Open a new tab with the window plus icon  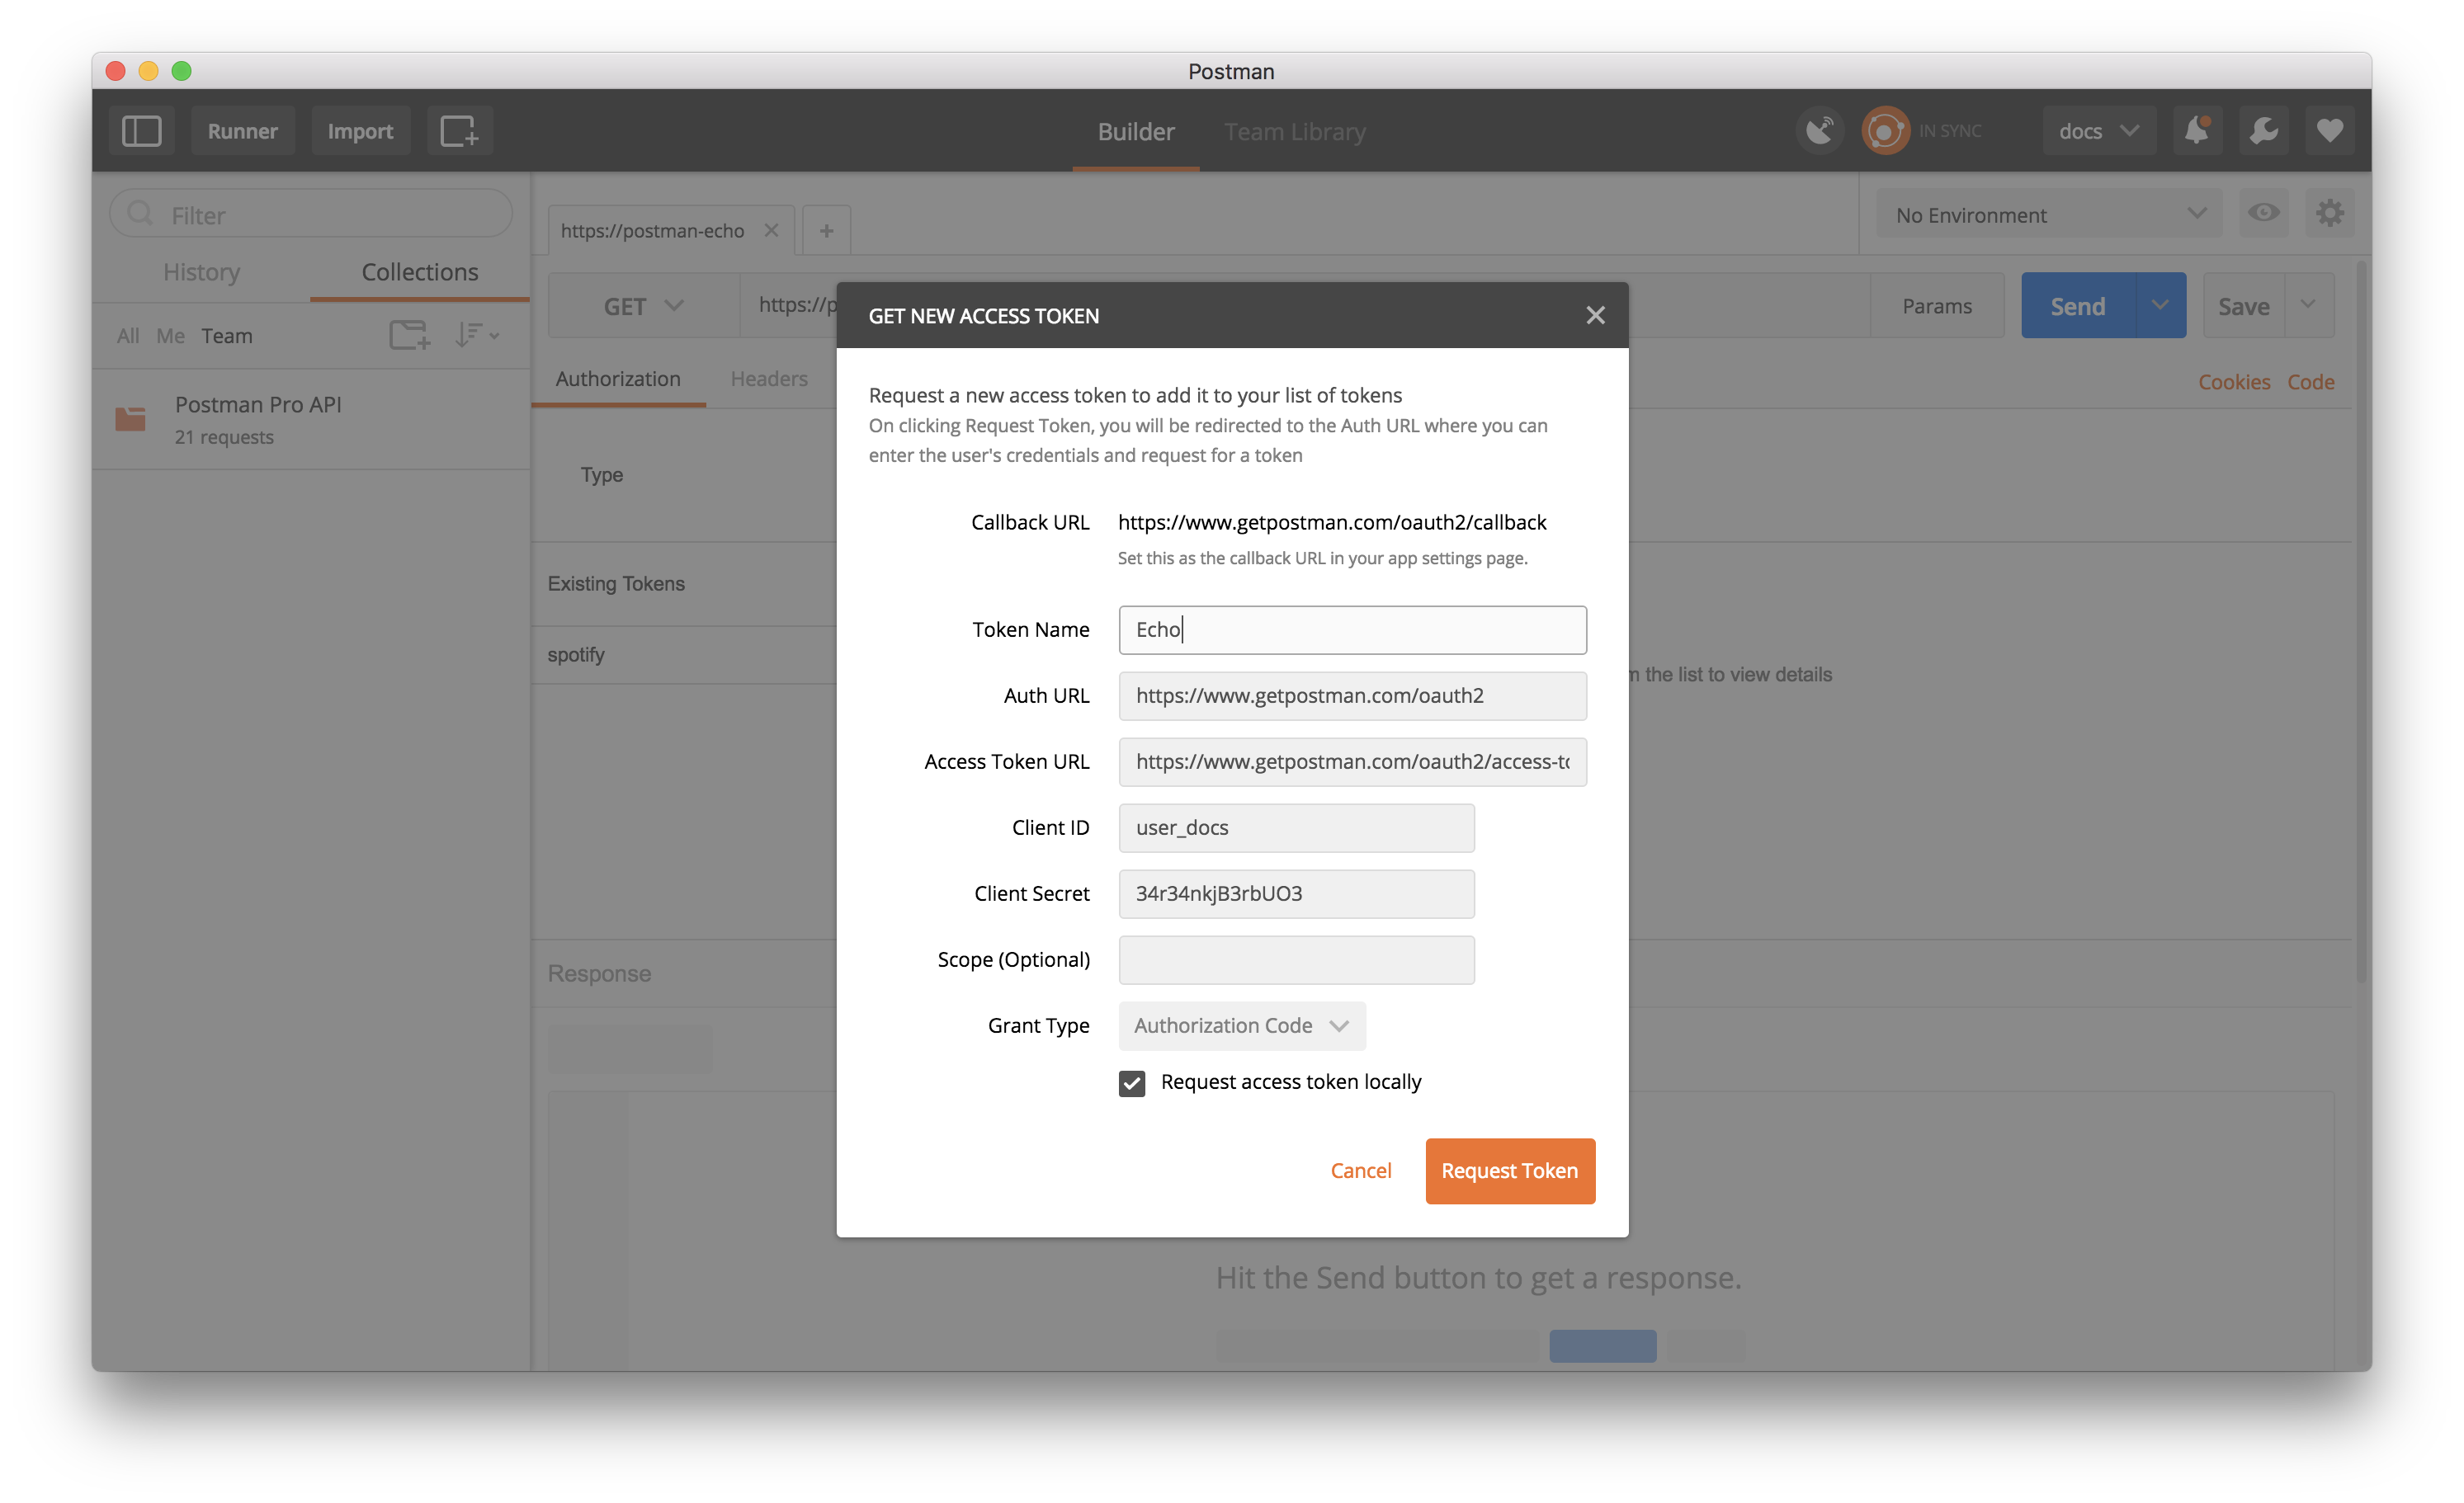coord(459,130)
